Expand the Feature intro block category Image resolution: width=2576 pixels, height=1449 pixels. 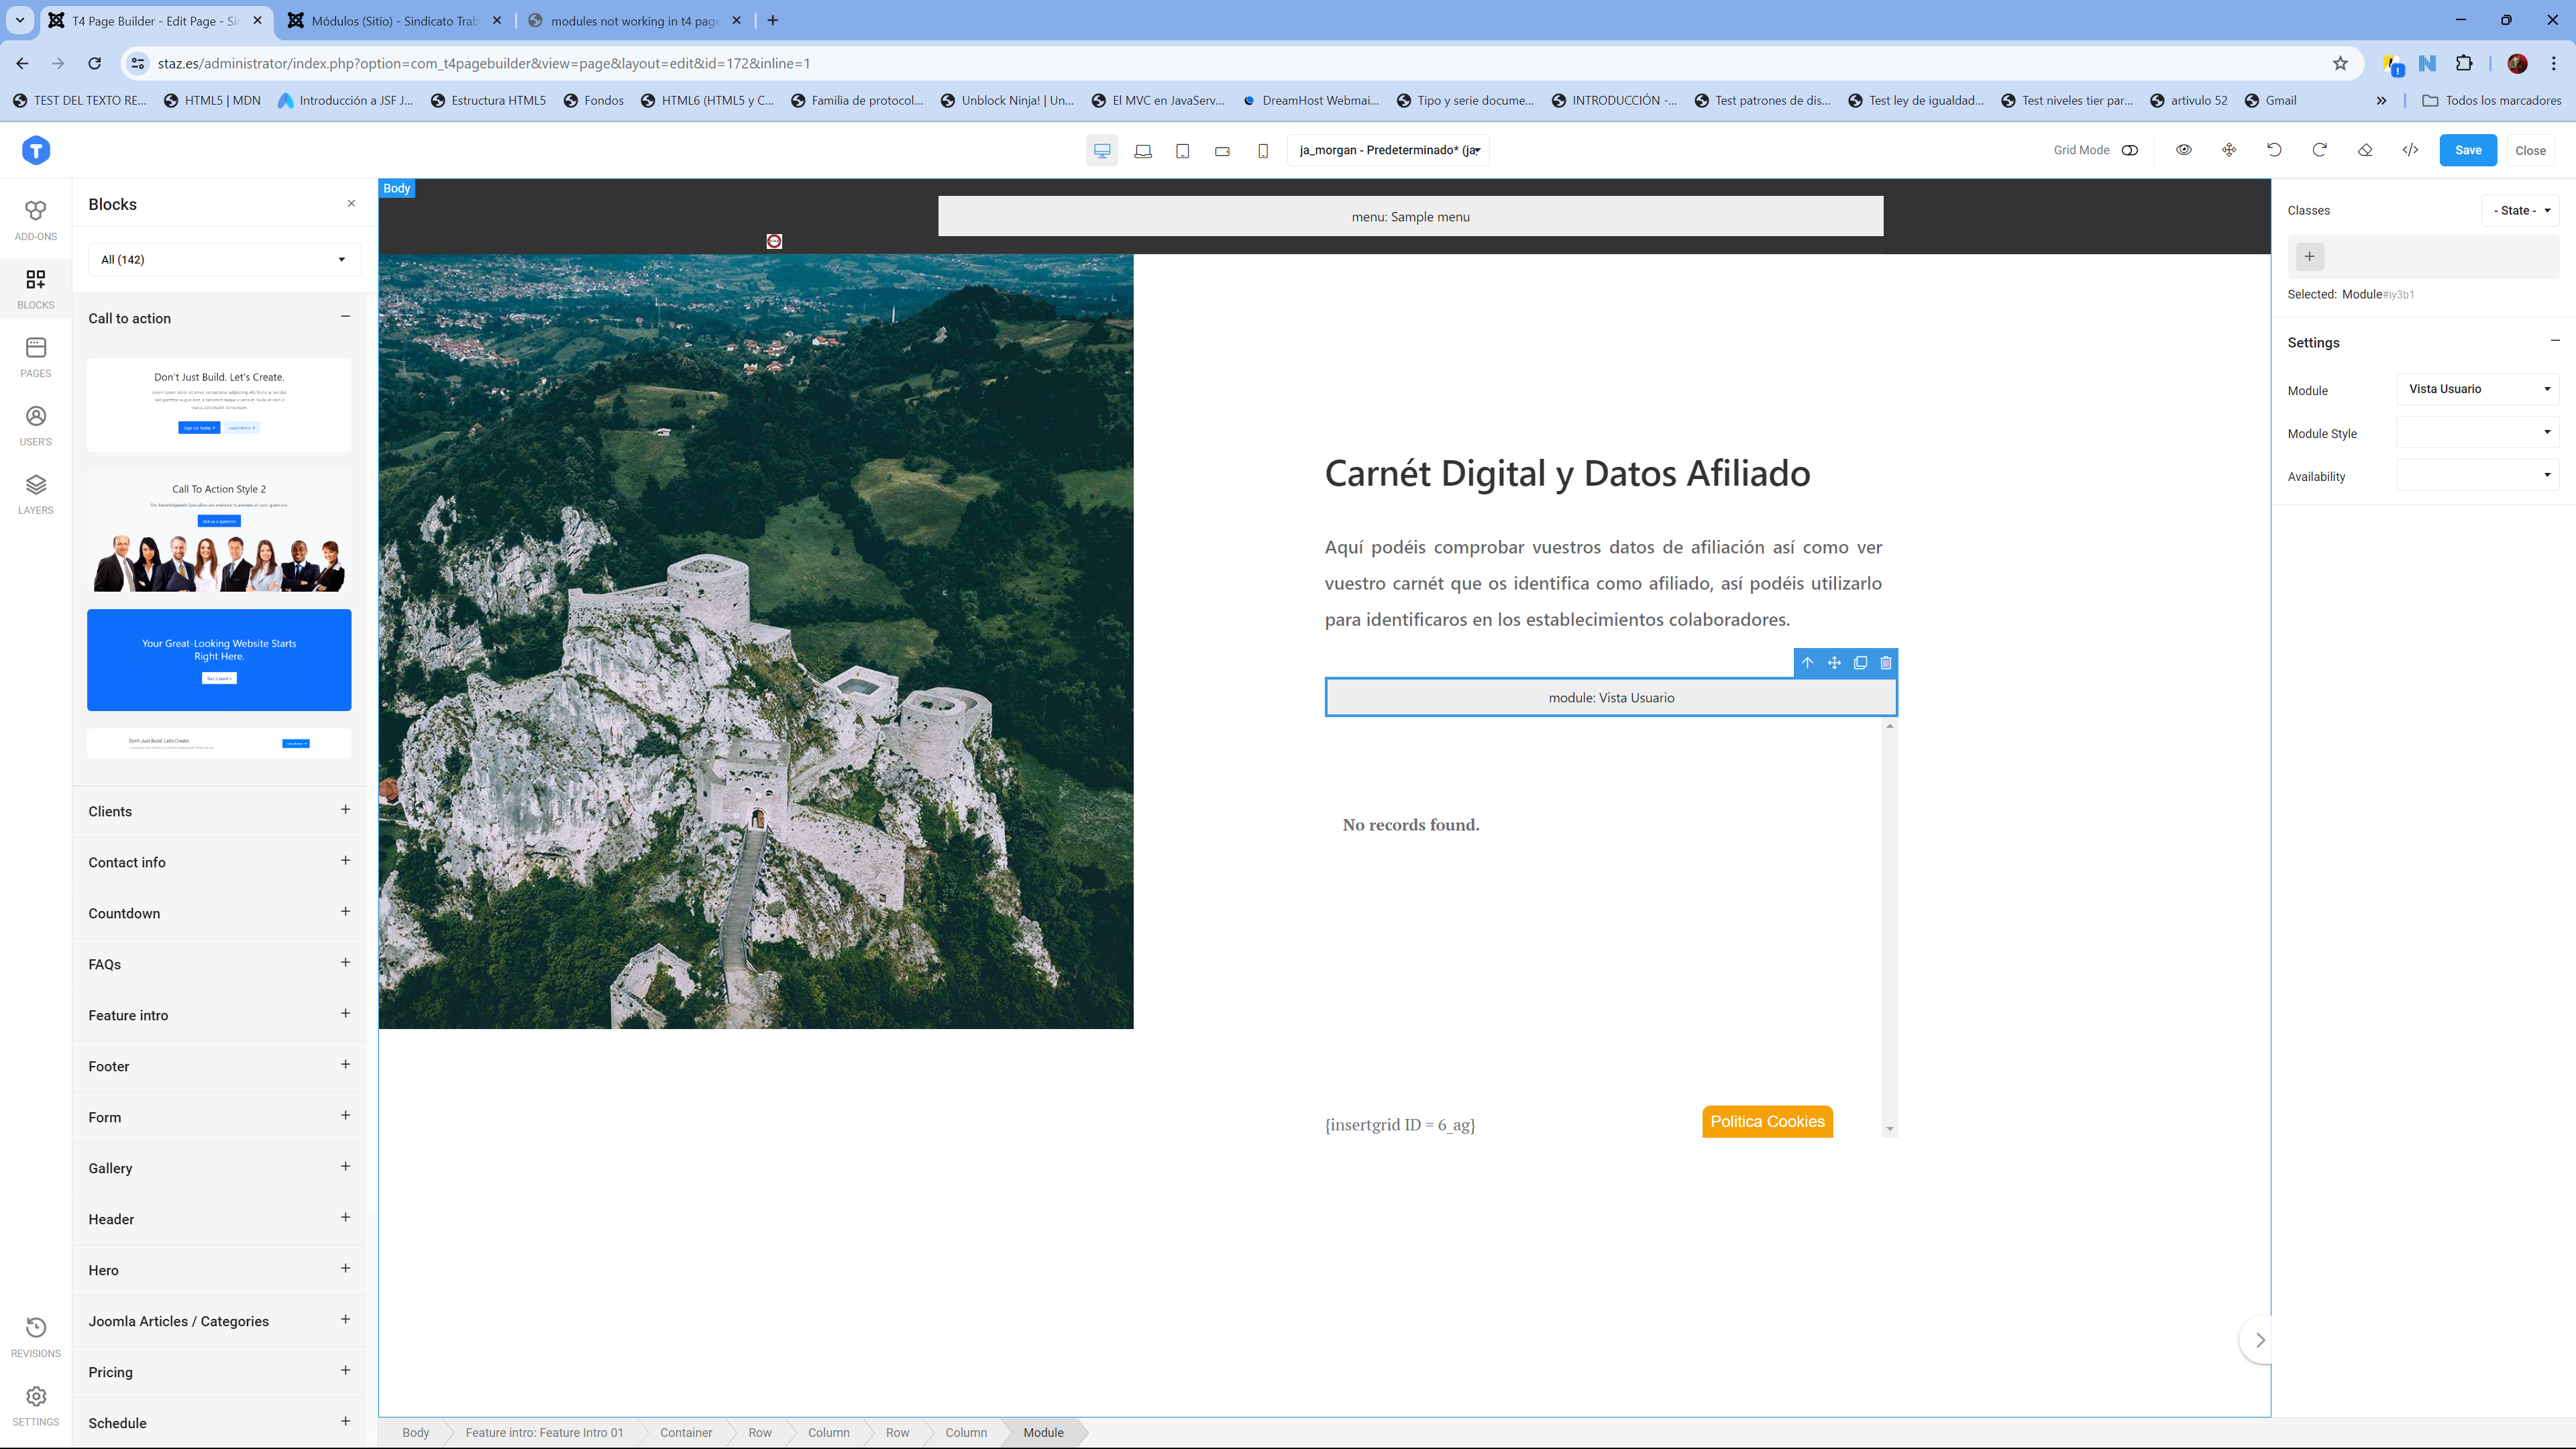coord(345,1014)
